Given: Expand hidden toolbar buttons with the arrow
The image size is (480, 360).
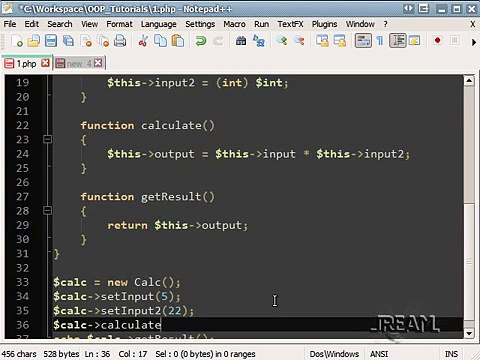Looking at the screenshot, I should pos(474,42).
